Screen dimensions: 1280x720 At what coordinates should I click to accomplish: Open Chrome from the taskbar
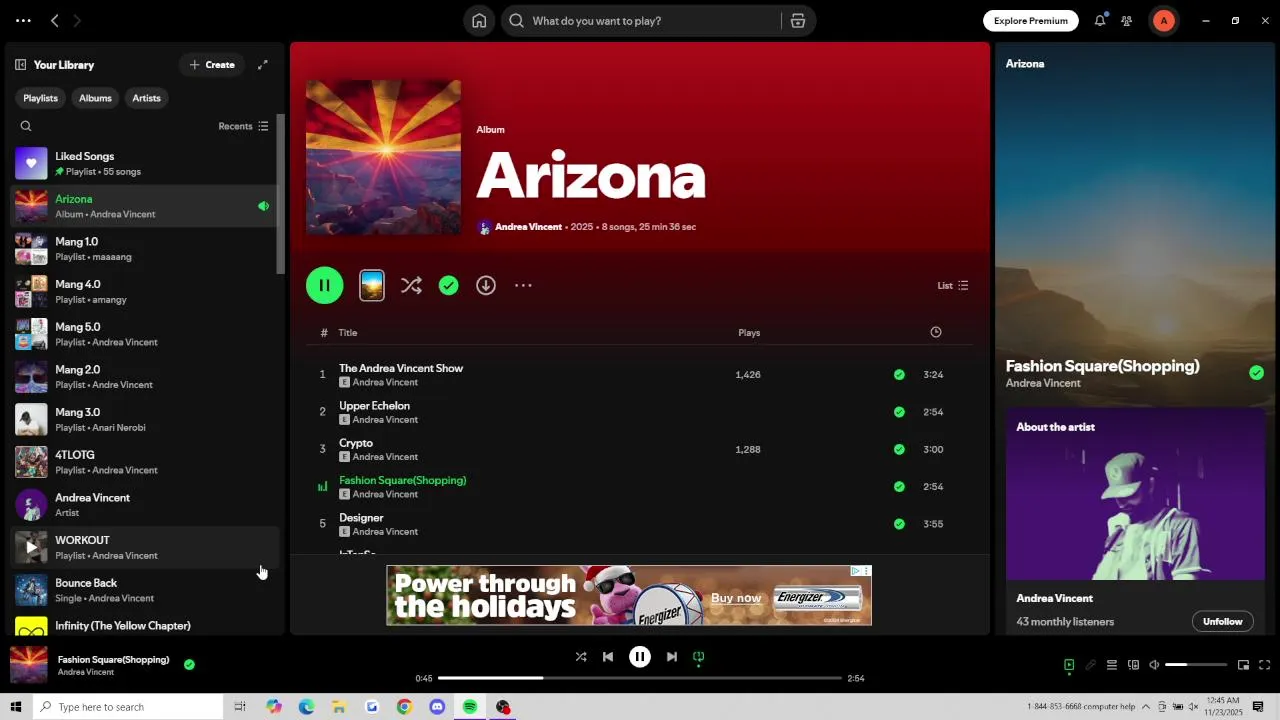tap(404, 707)
